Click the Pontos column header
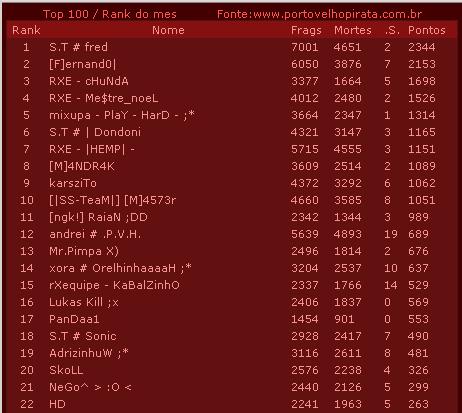Image resolution: width=462 pixels, height=413 pixels. [427, 30]
